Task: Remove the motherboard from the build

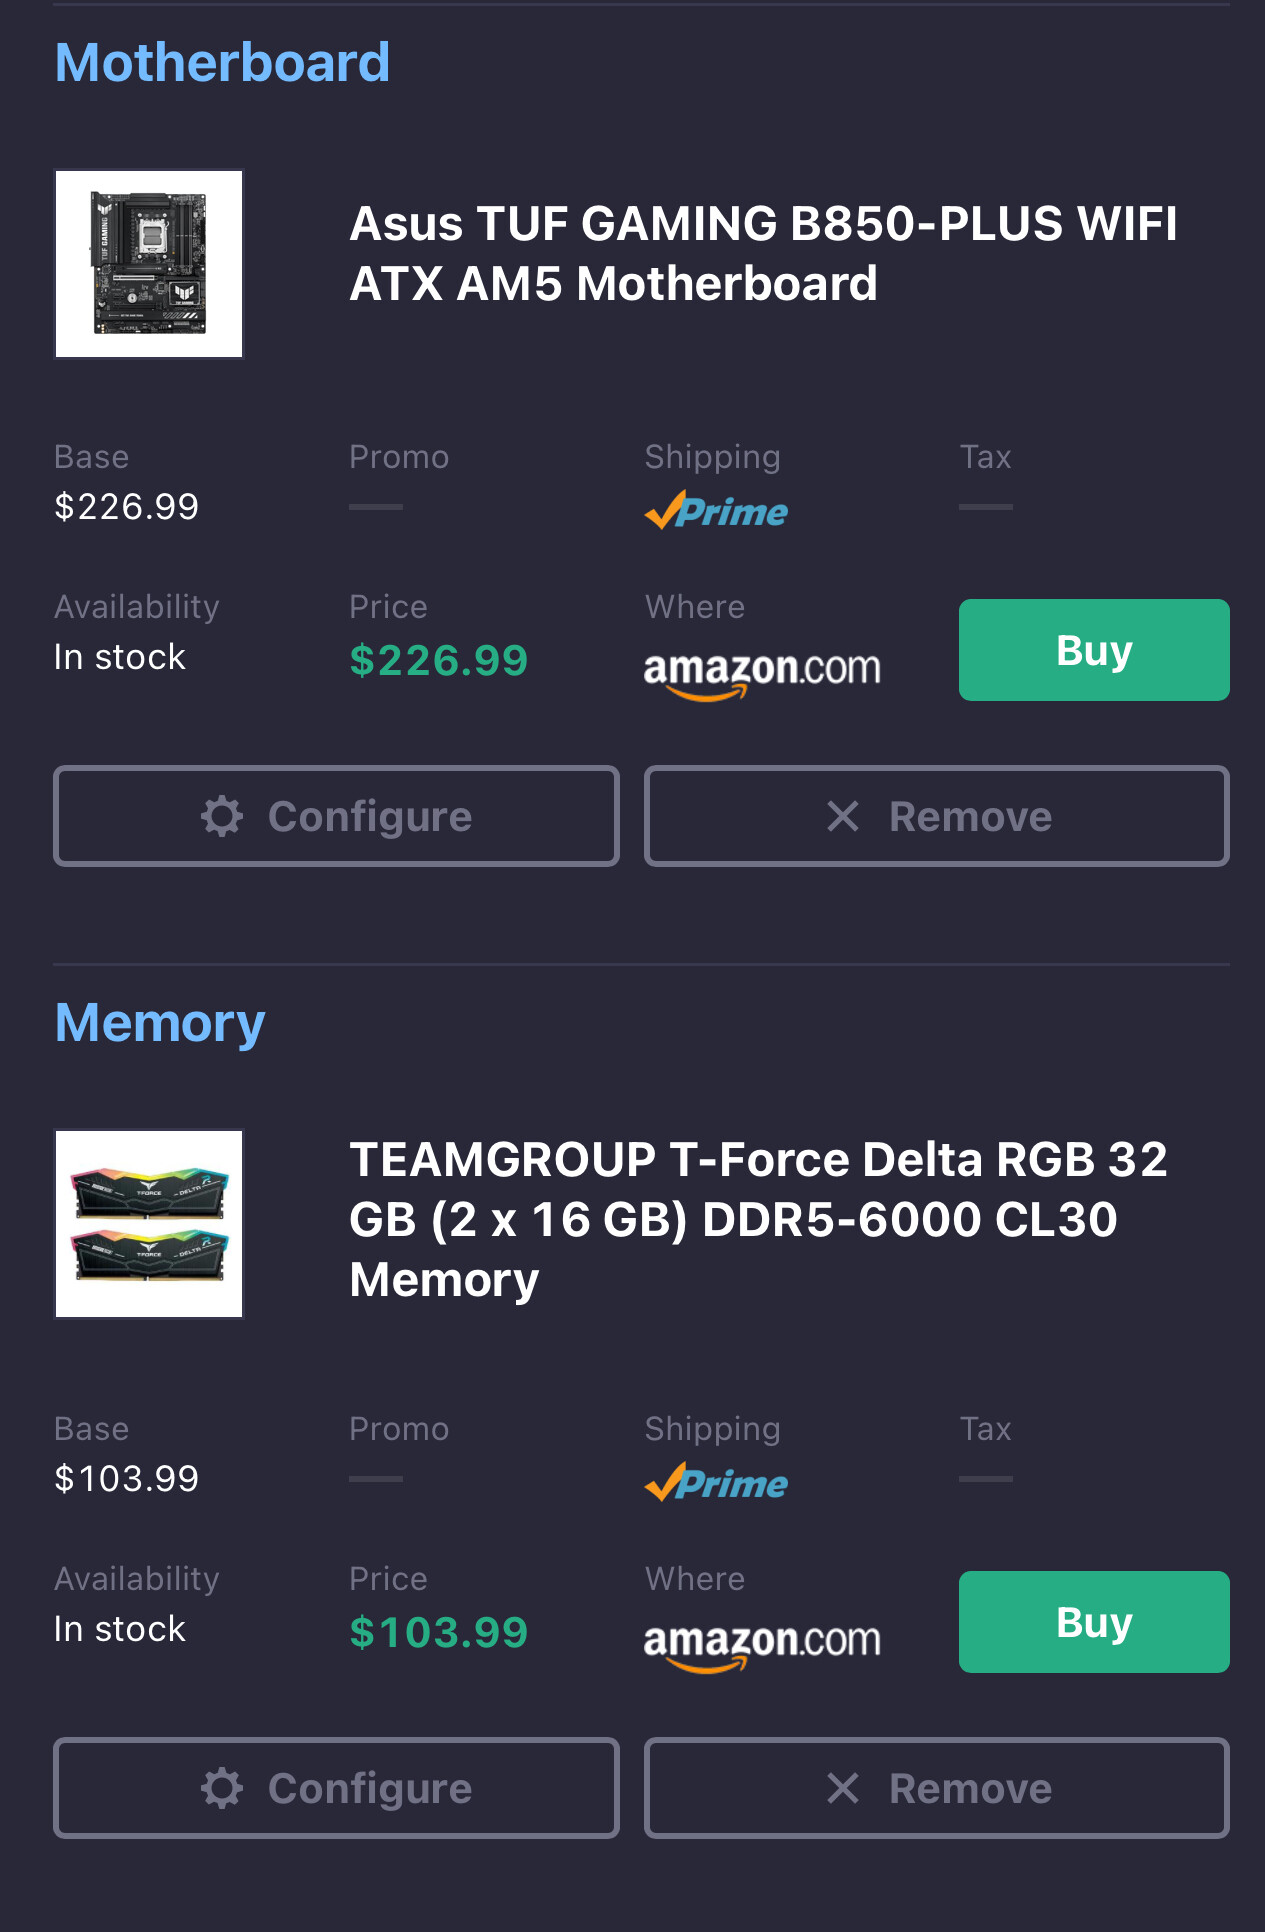Action: pyautogui.click(x=937, y=816)
